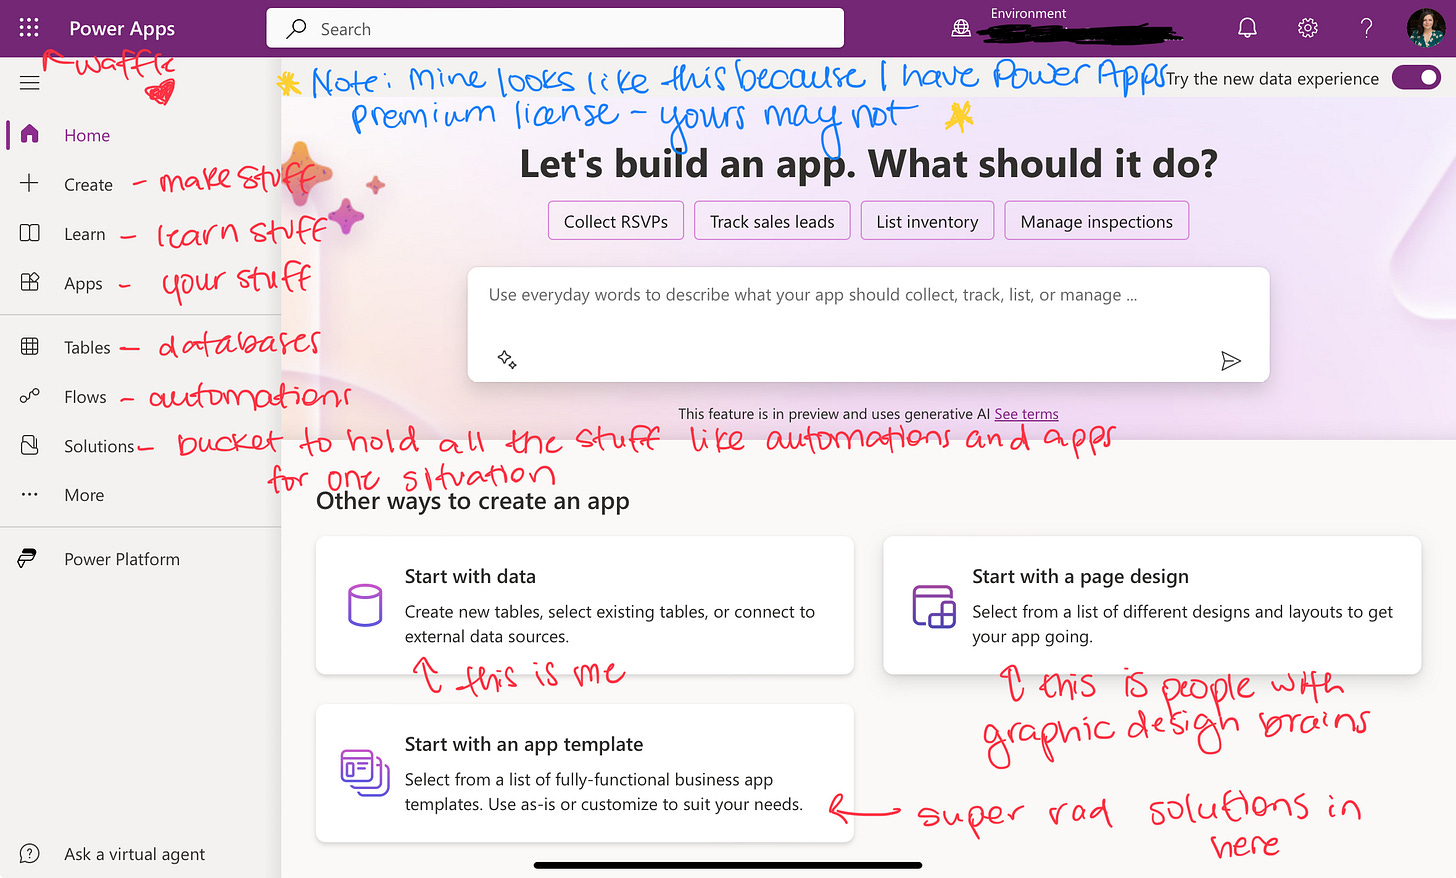The width and height of the screenshot is (1456, 878).
Task: Click the Home house icon
Action: click(30, 134)
